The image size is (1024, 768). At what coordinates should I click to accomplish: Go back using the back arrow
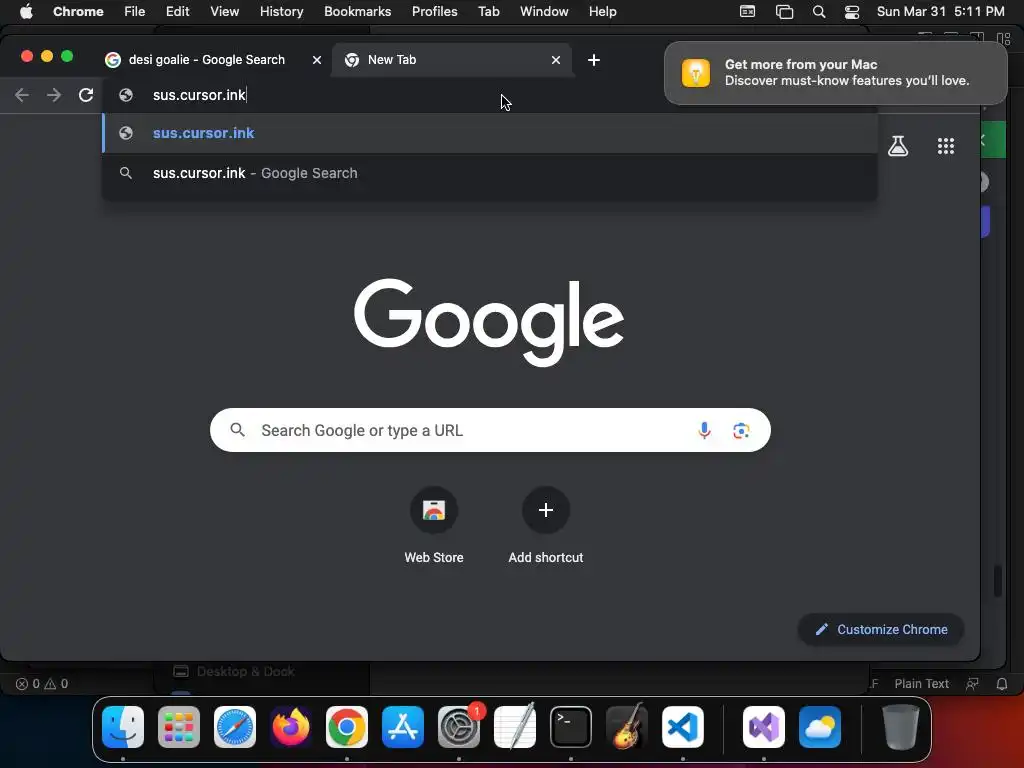(22, 95)
